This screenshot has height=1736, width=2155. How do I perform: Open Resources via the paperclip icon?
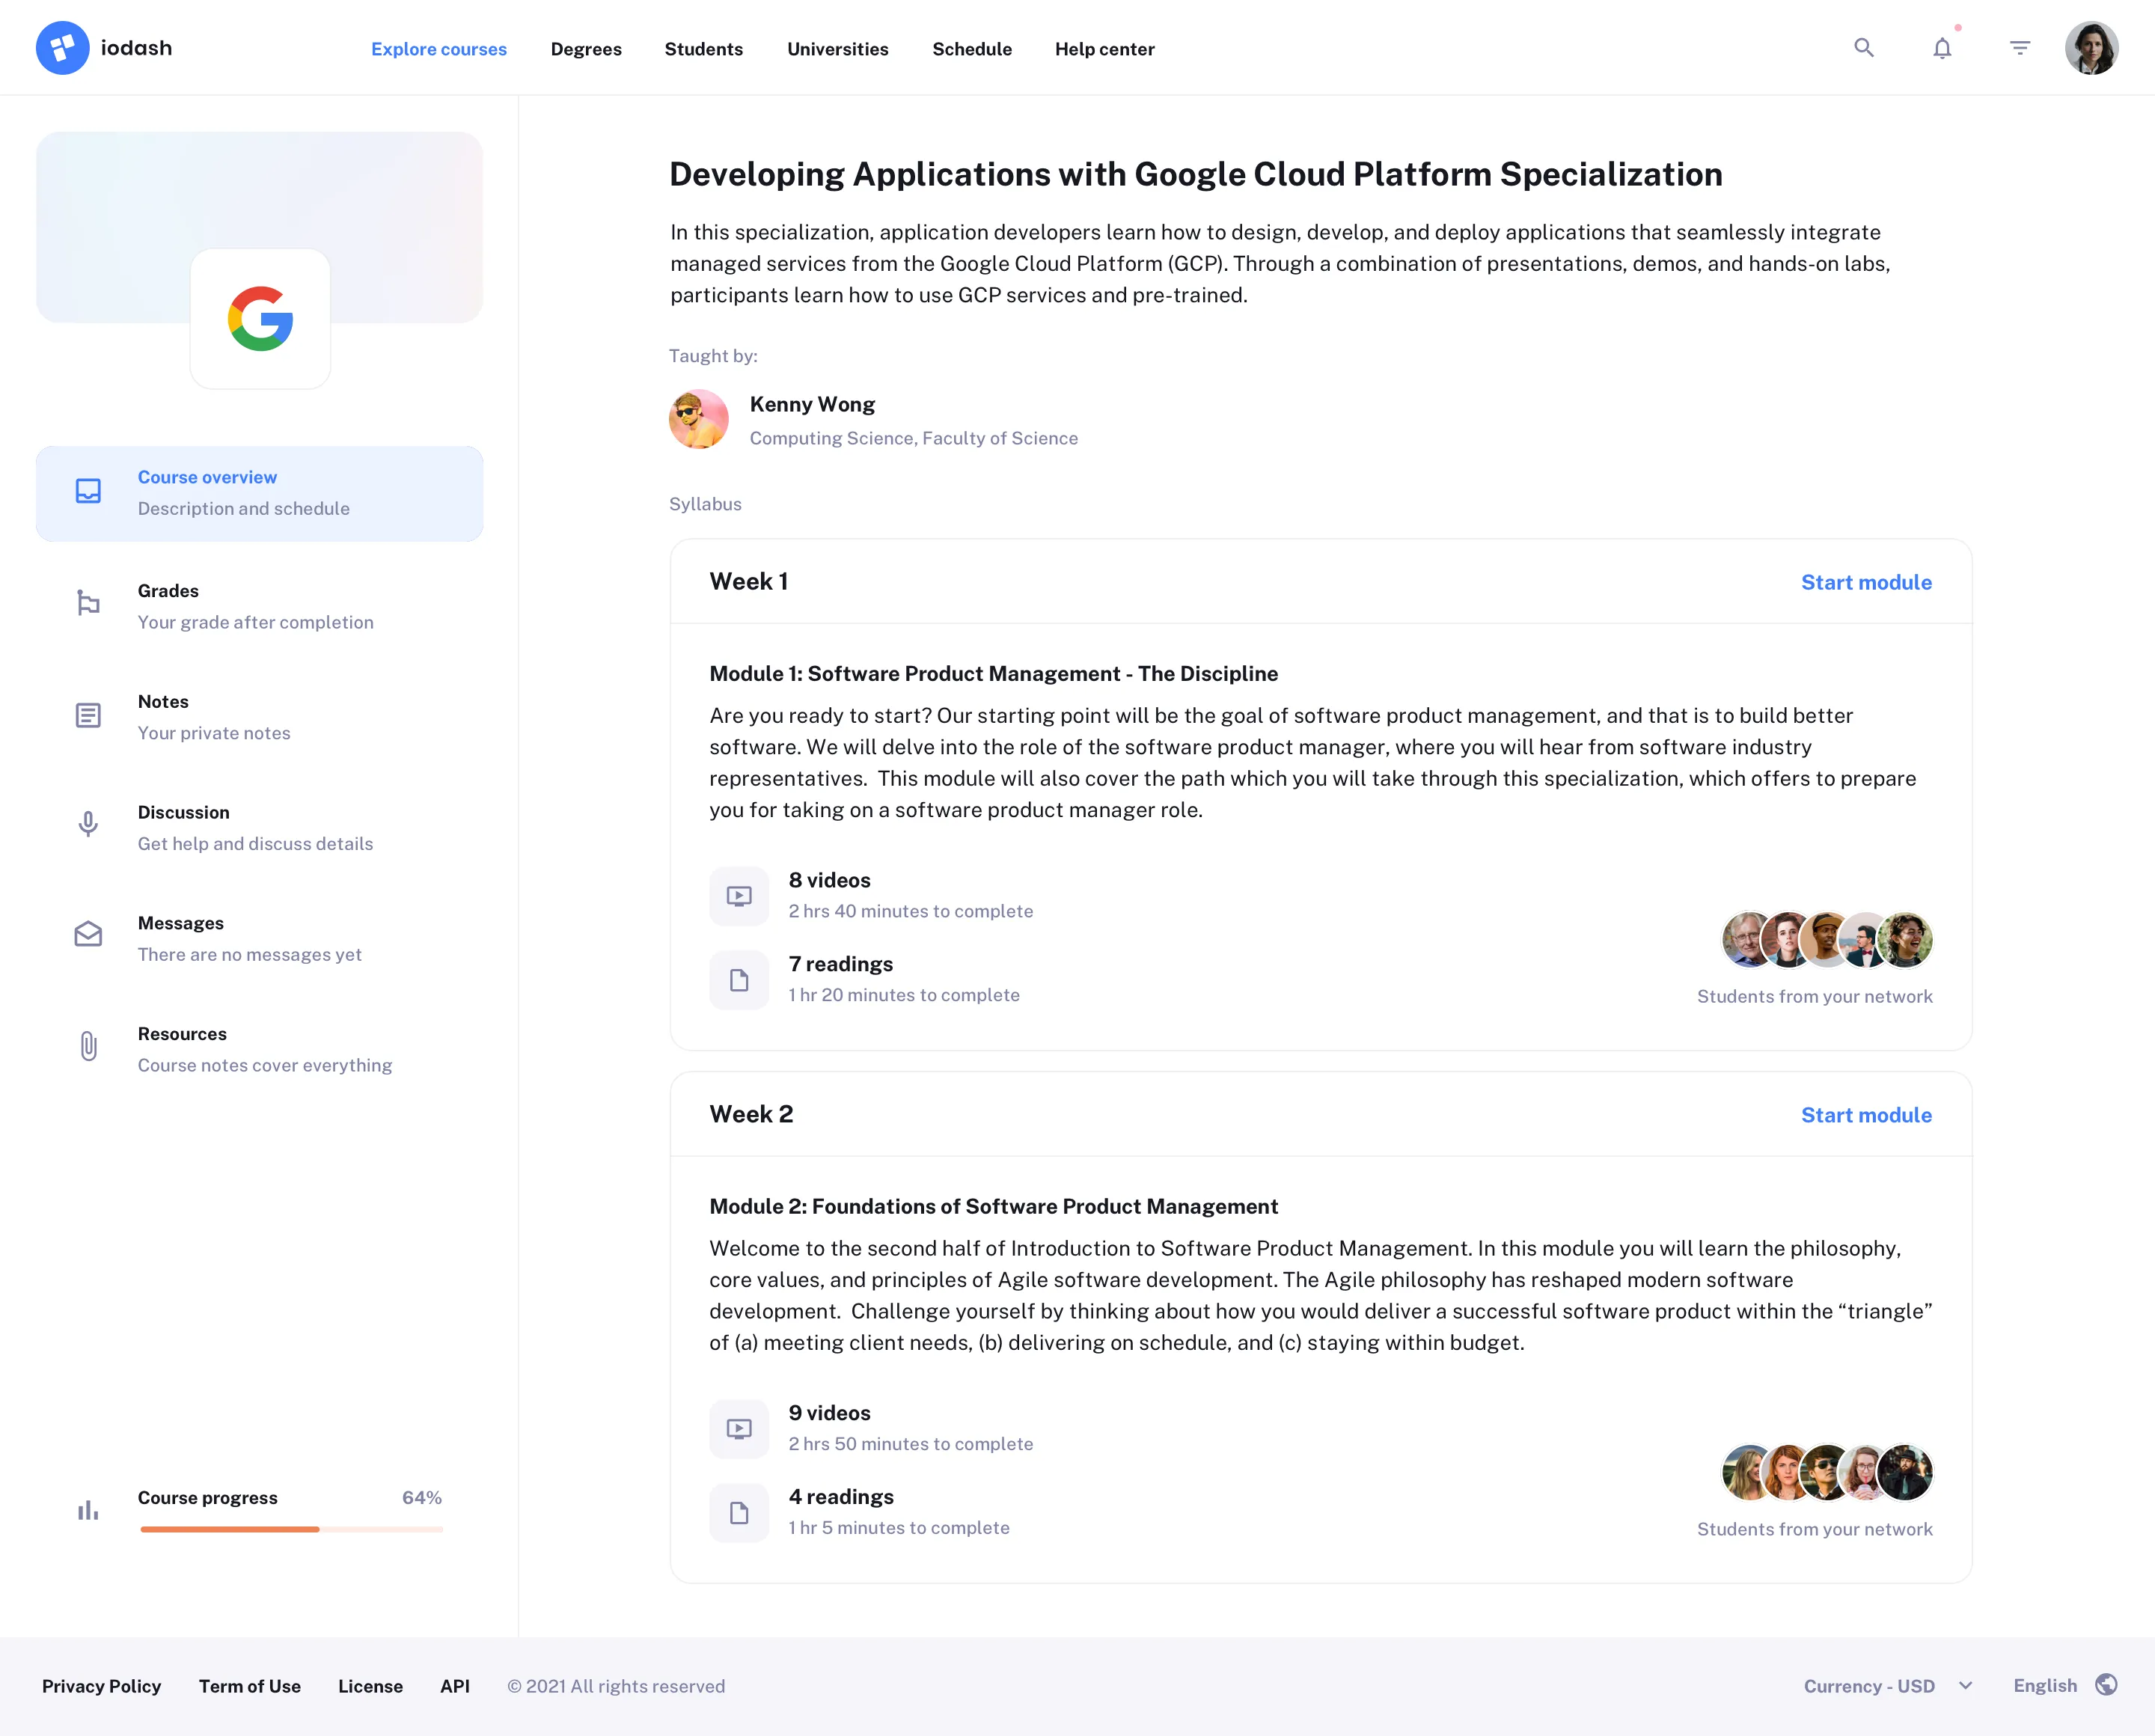[x=88, y=1046]
